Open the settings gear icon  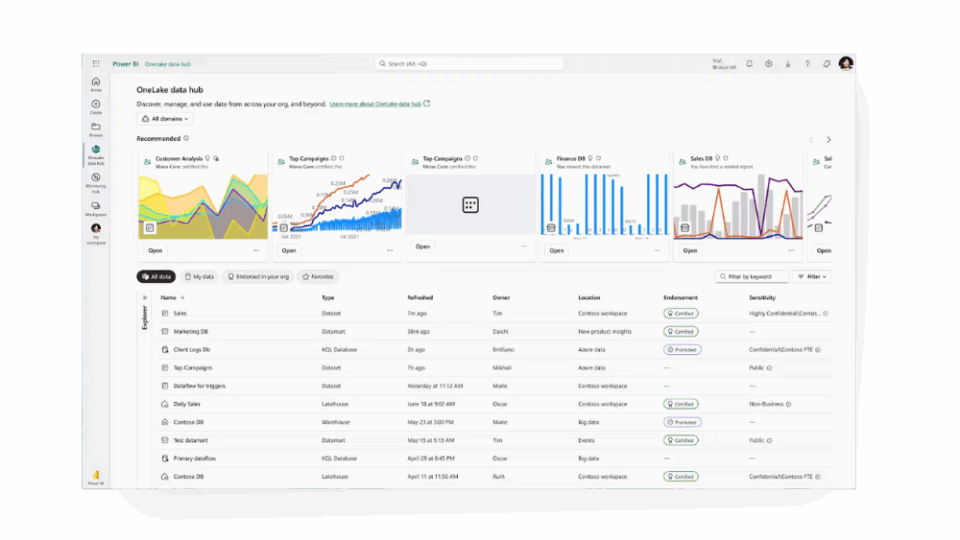[x=769, y=63]
